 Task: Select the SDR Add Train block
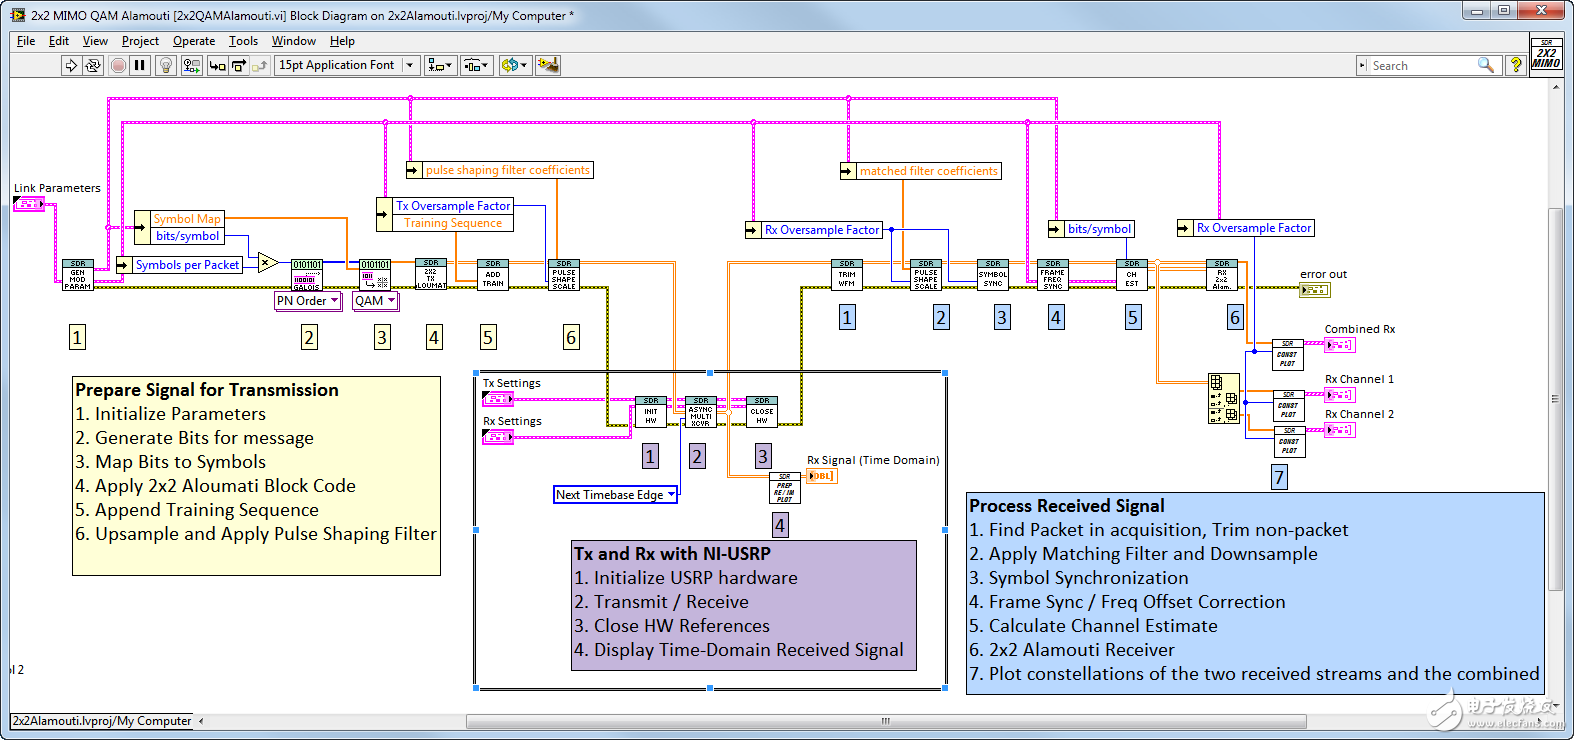click(x=493, y=275)
